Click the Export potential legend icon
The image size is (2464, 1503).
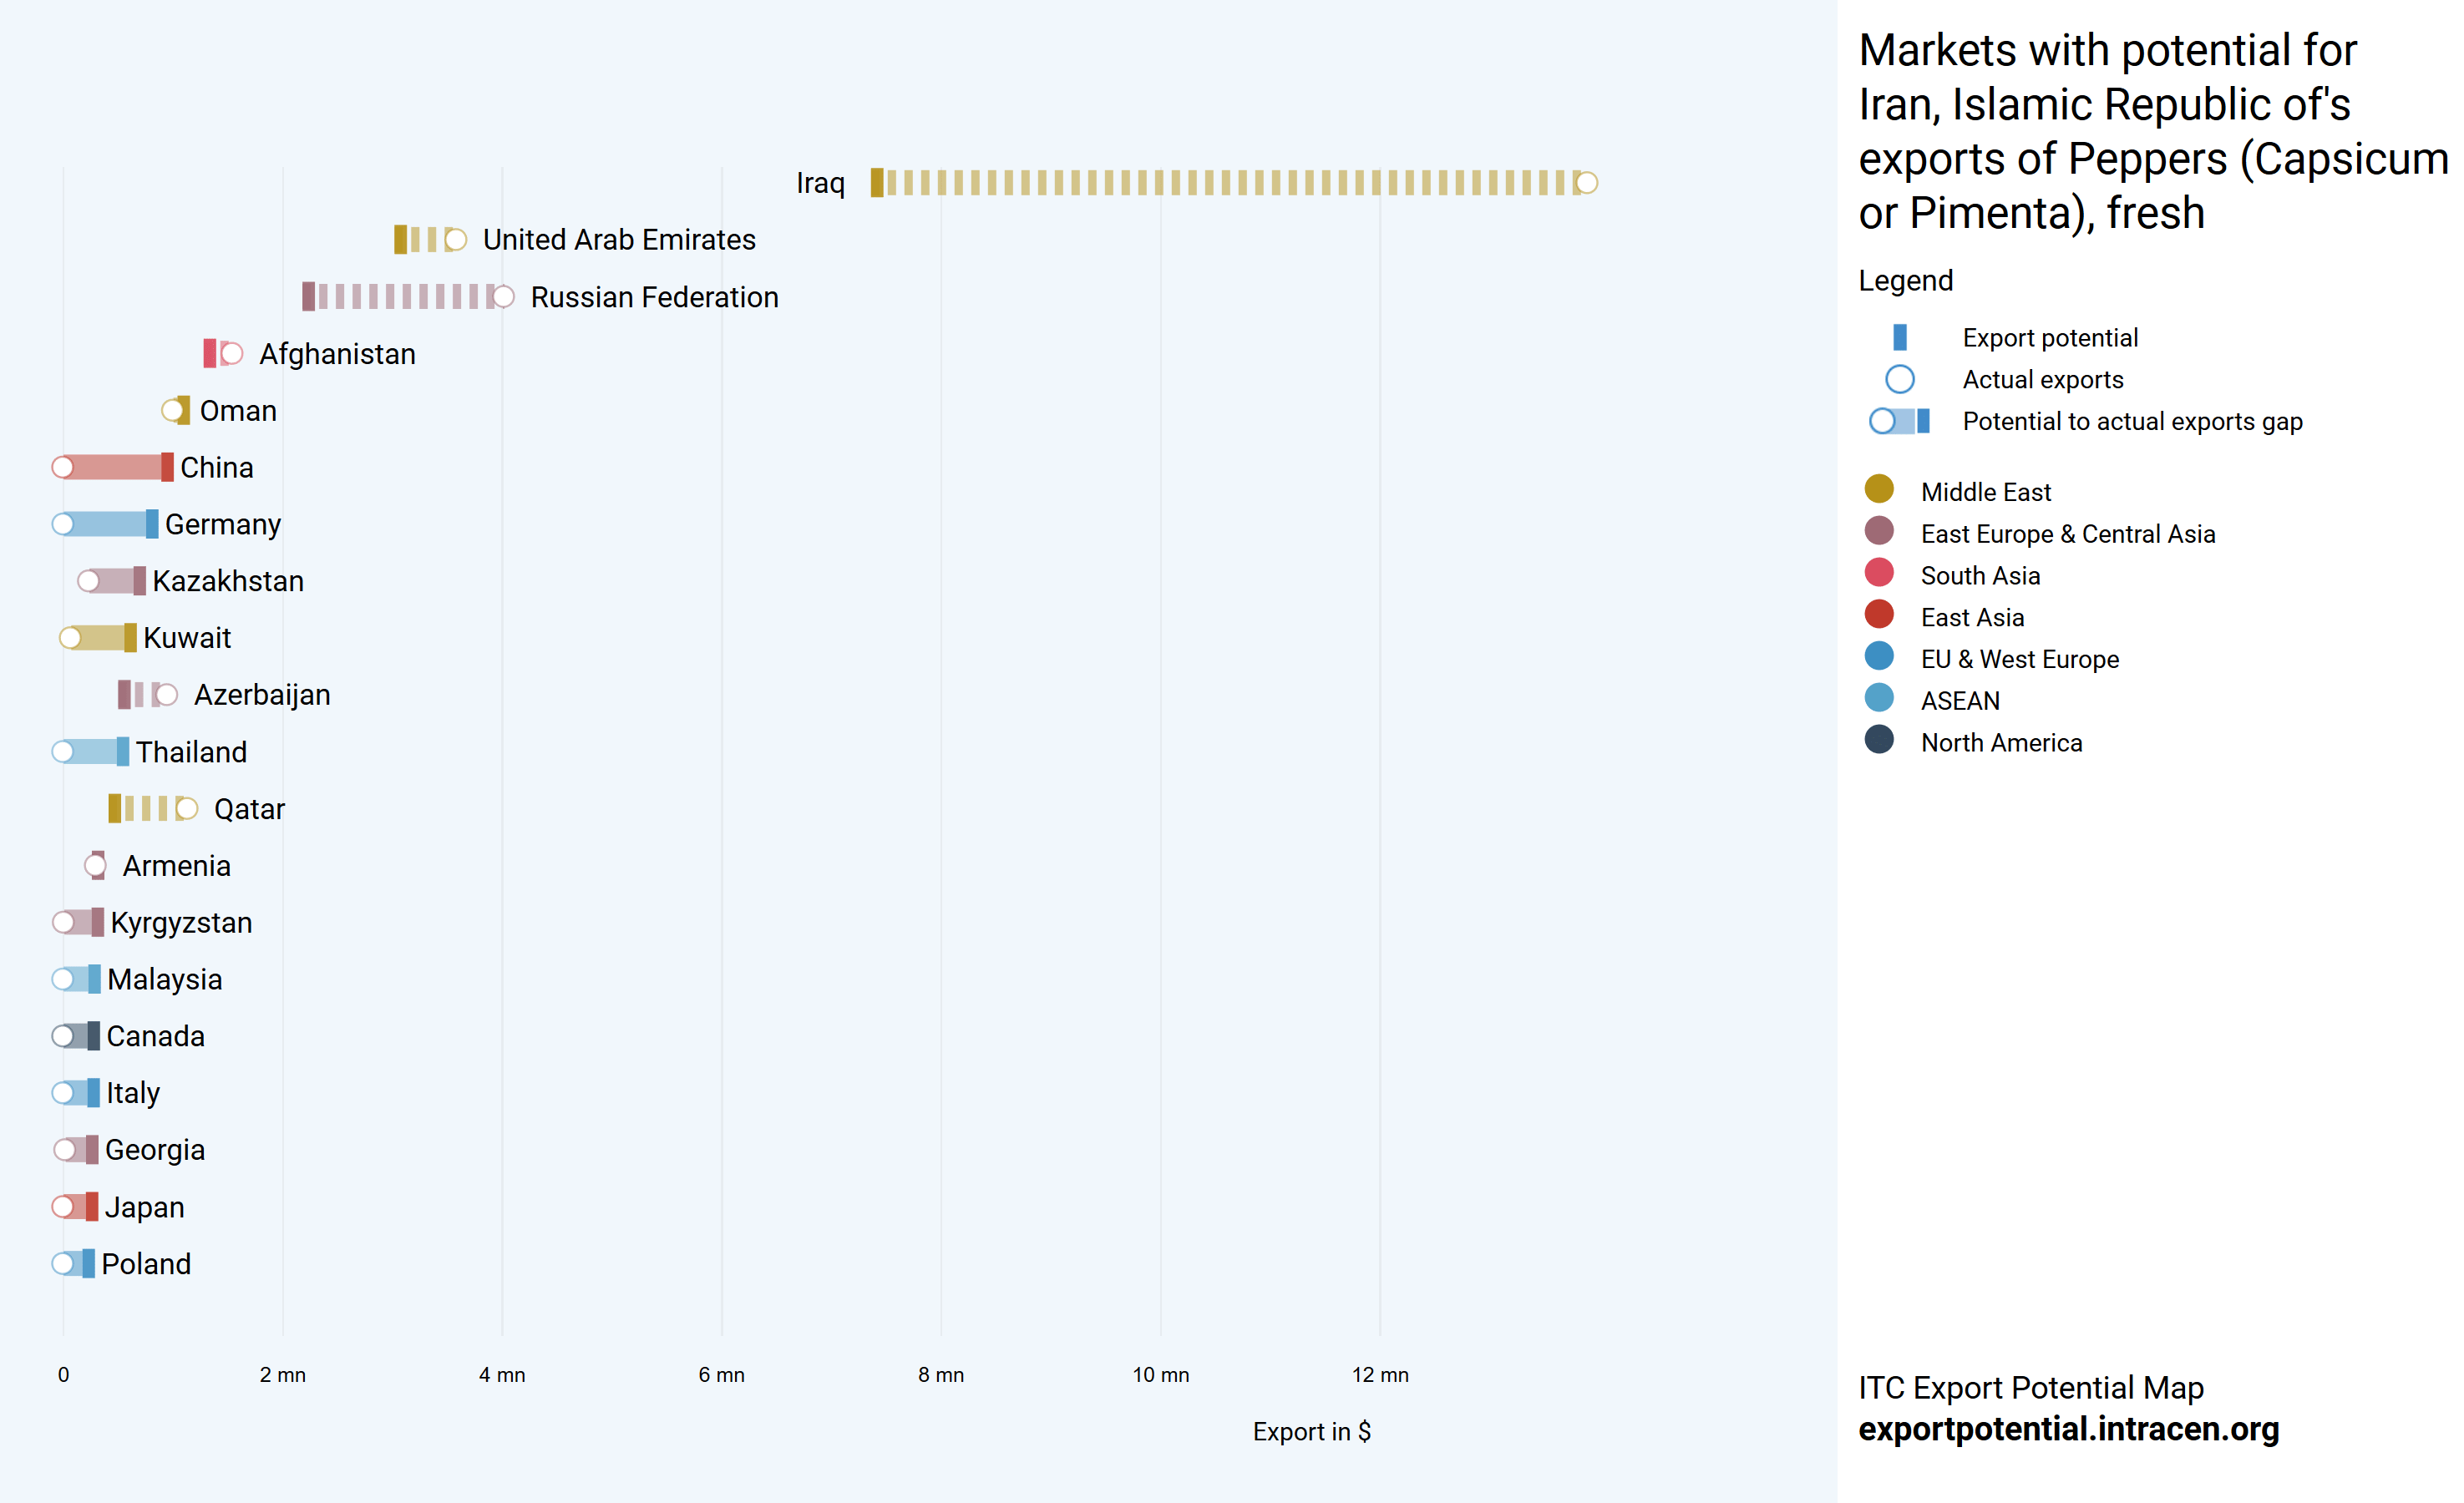[1900, 338]
